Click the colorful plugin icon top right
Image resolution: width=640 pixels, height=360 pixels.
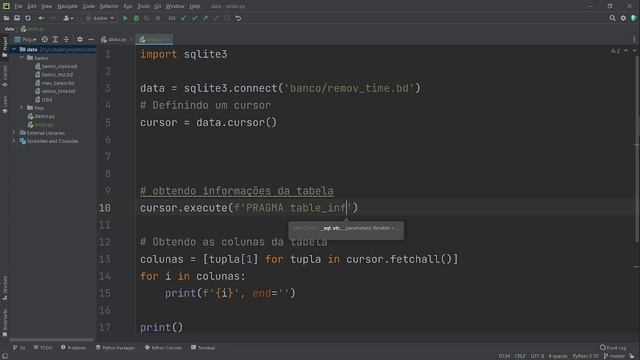tap(634, 18)
